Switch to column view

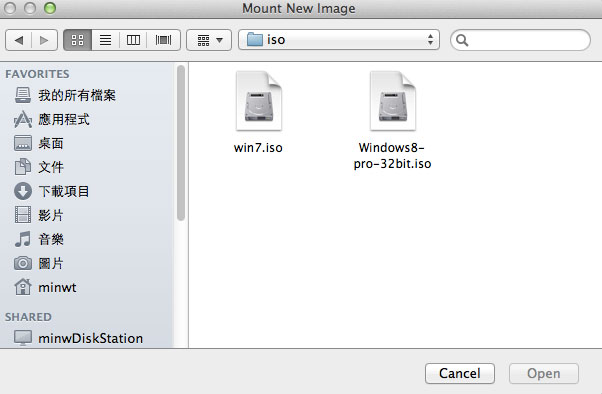(x=133, y=40)
